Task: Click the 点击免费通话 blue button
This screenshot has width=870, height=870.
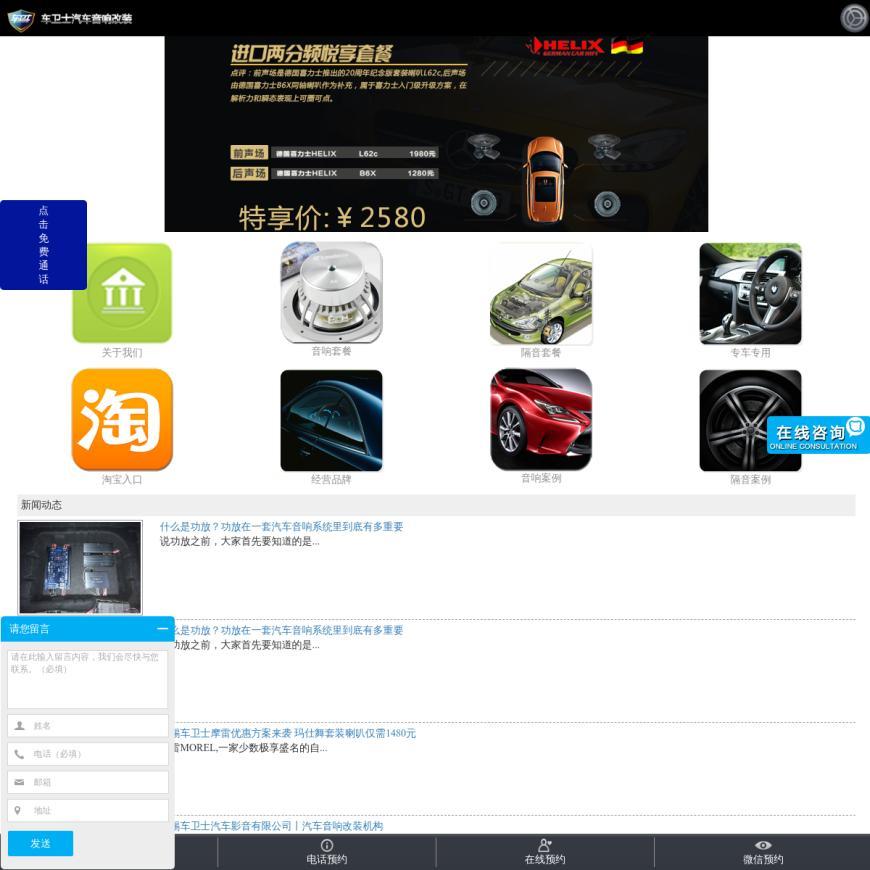Action: point(43,245)
